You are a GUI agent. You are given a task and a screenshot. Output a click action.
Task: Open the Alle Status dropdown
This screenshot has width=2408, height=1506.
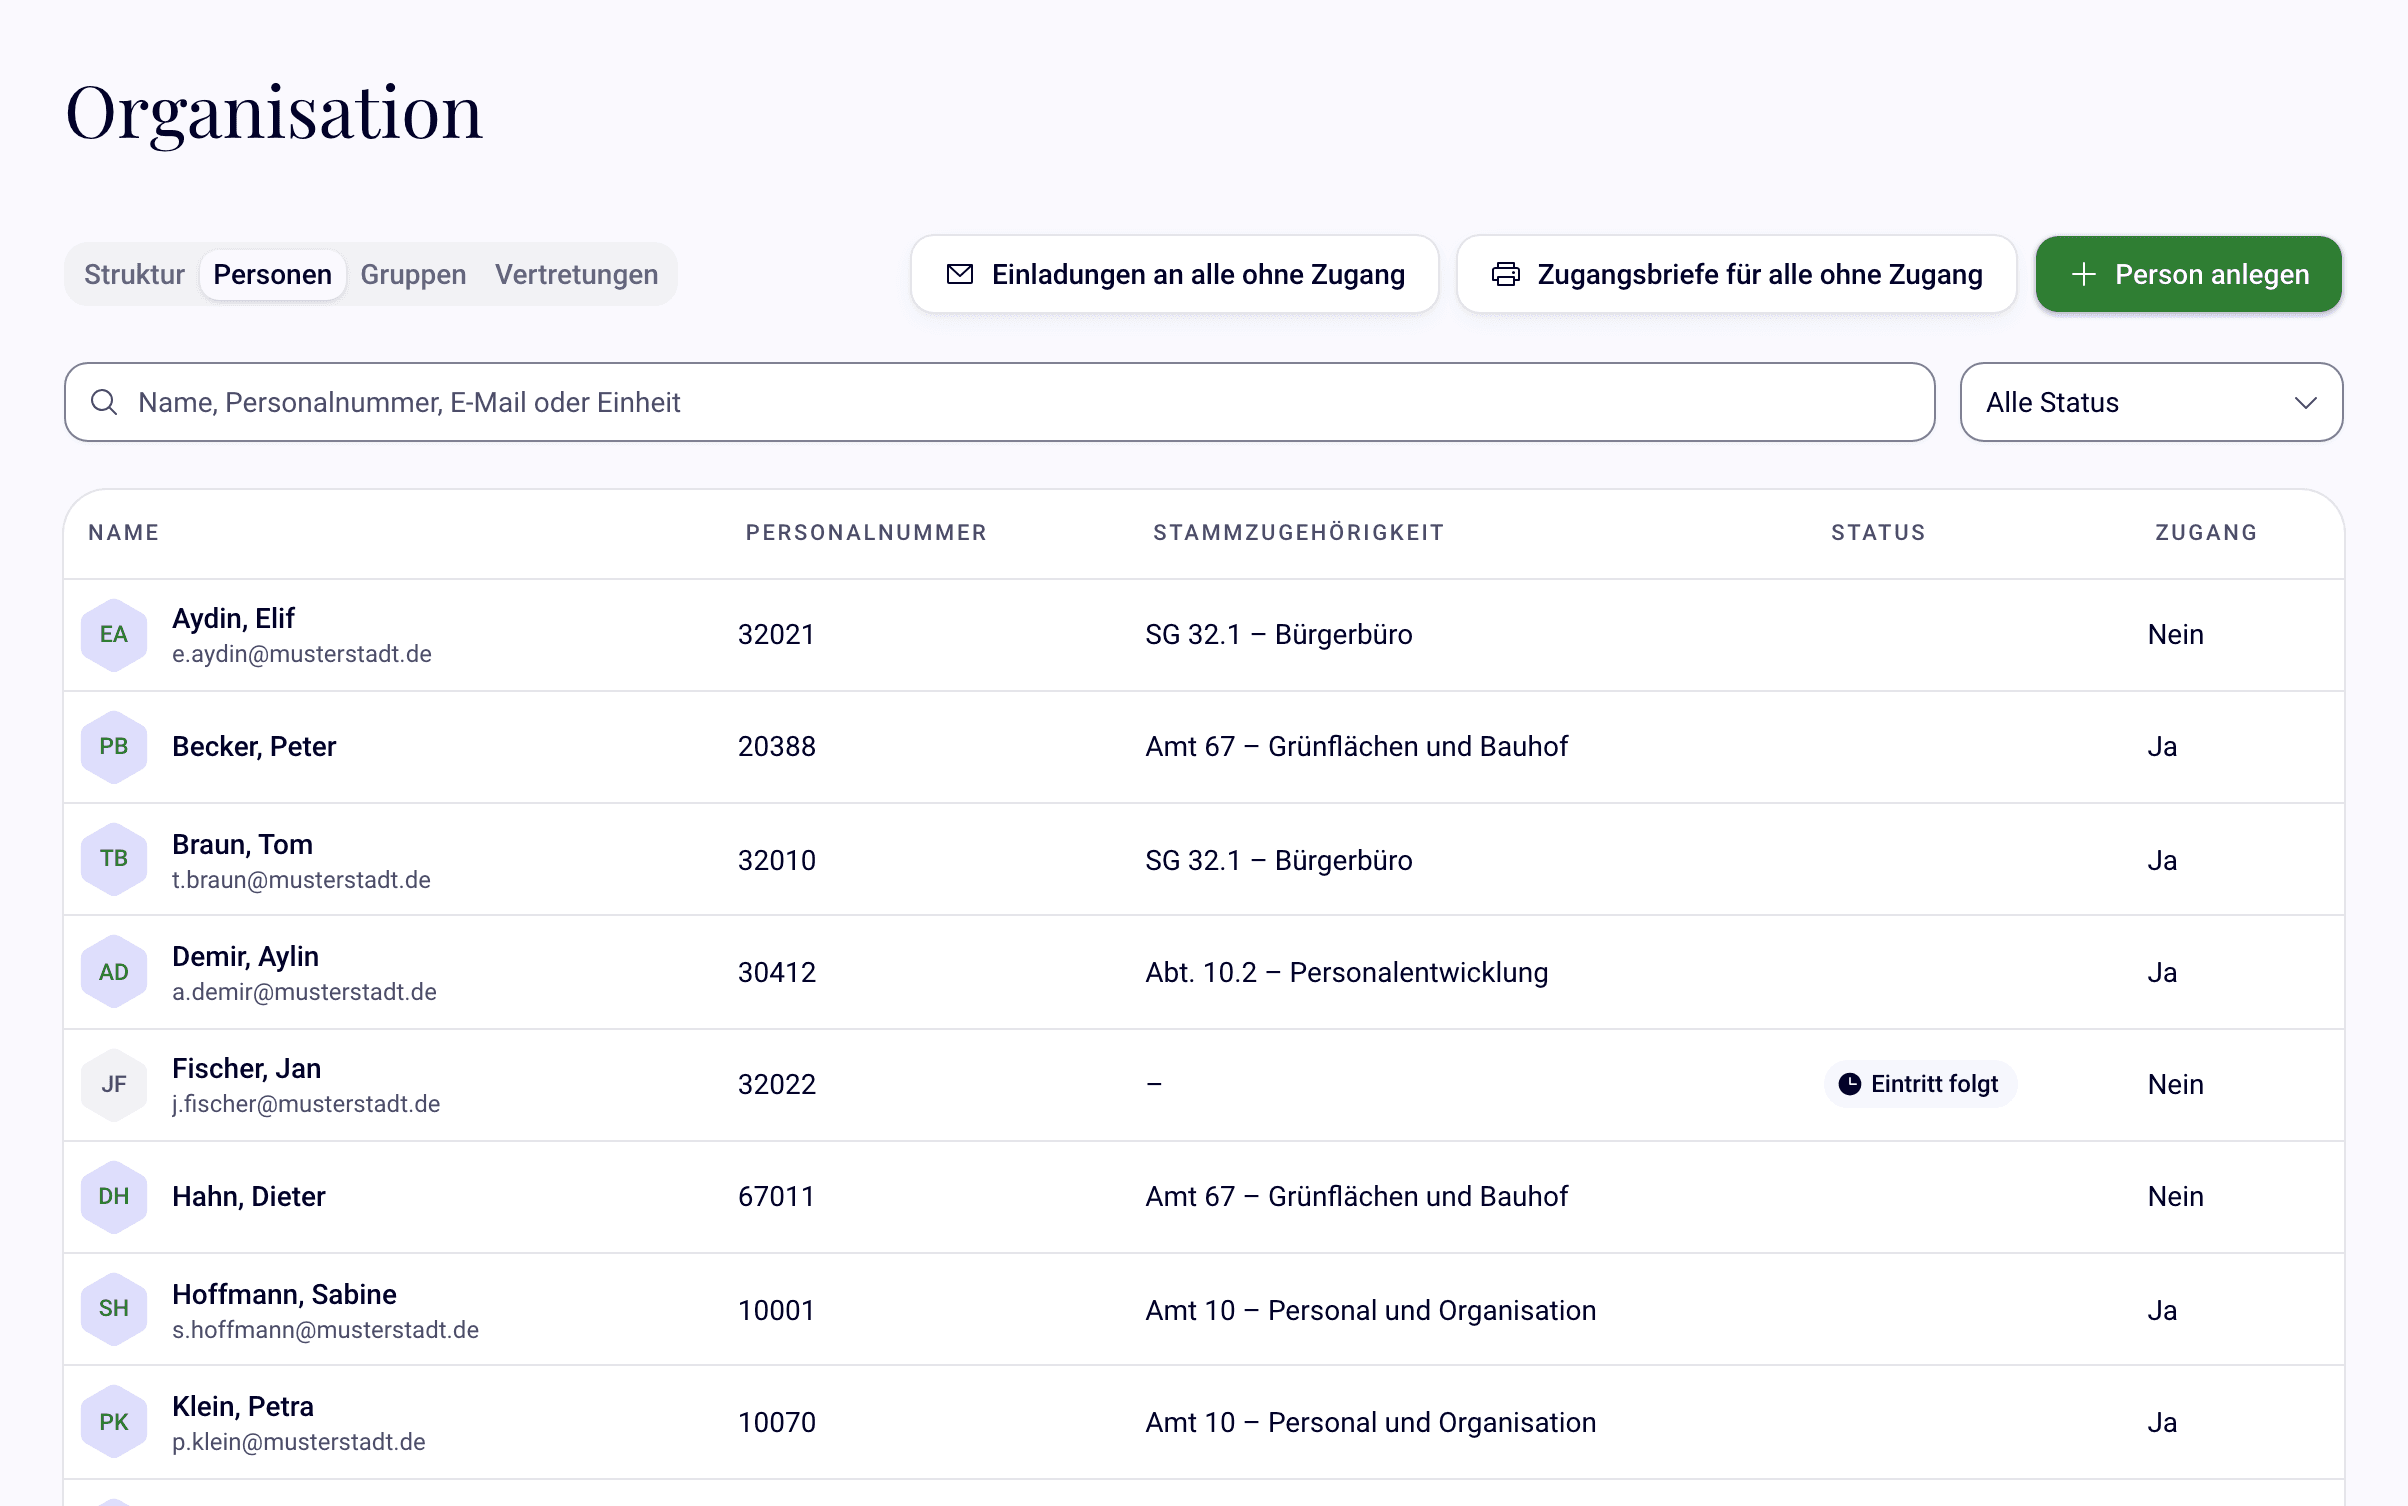pos(2151,402)
